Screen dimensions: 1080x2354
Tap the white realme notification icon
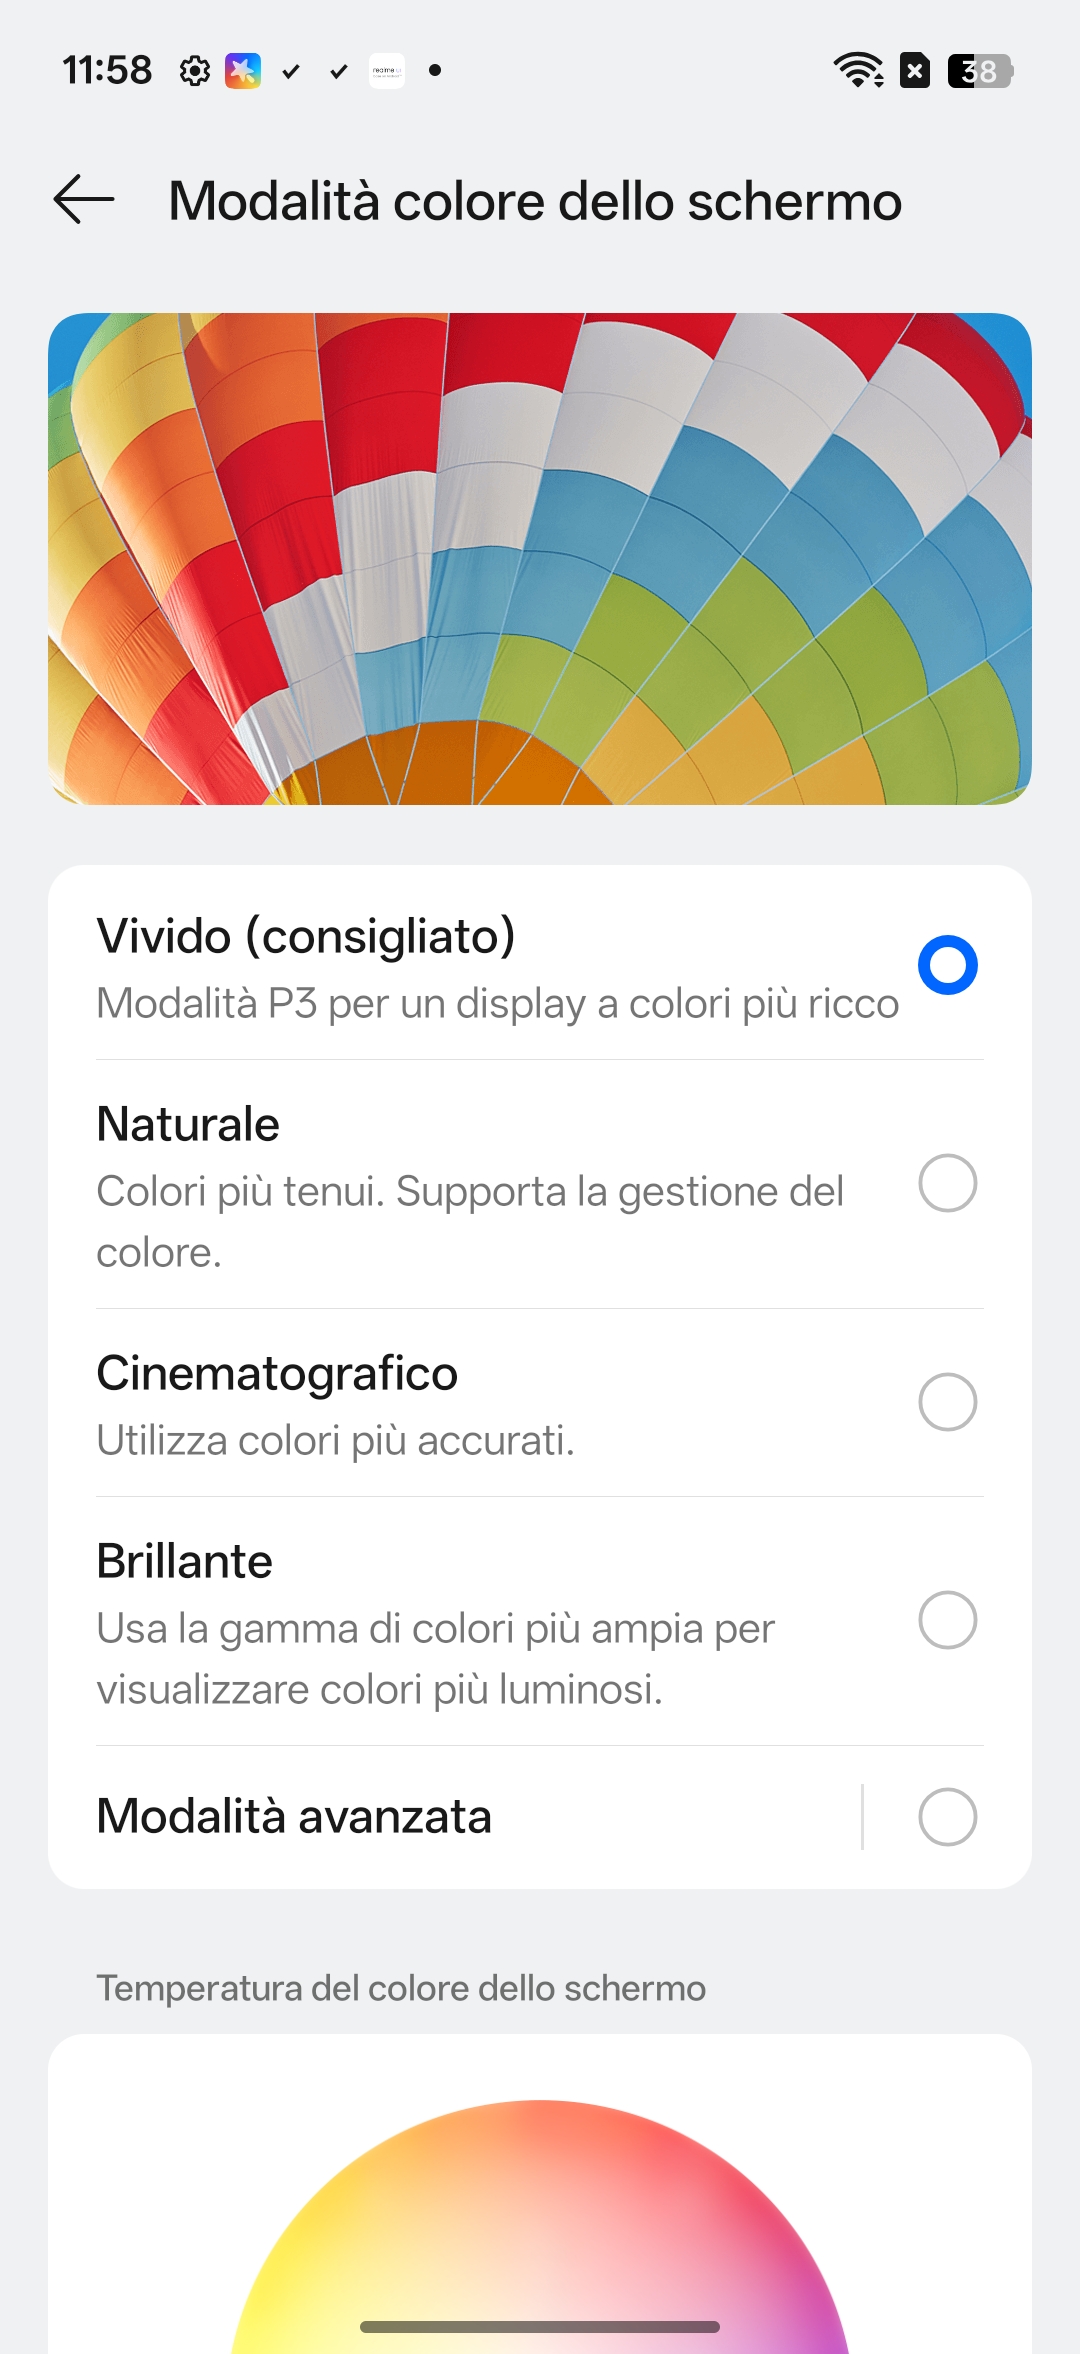click(387, 71)
